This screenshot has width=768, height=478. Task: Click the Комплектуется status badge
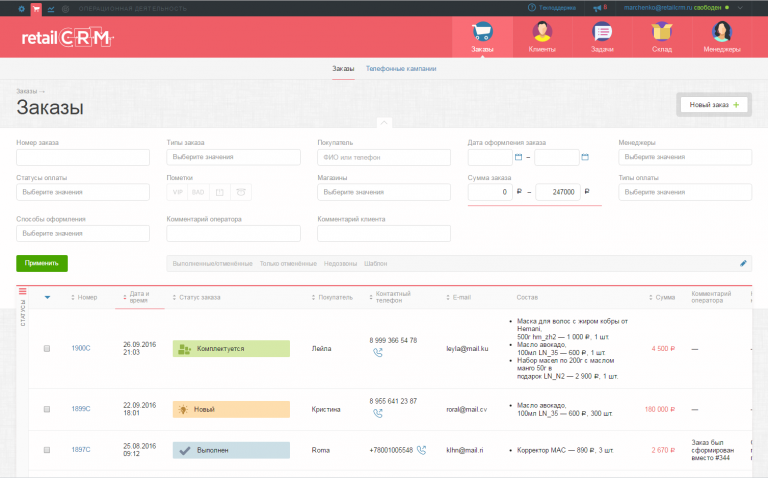pyautogui.click(x=231, y=349)
